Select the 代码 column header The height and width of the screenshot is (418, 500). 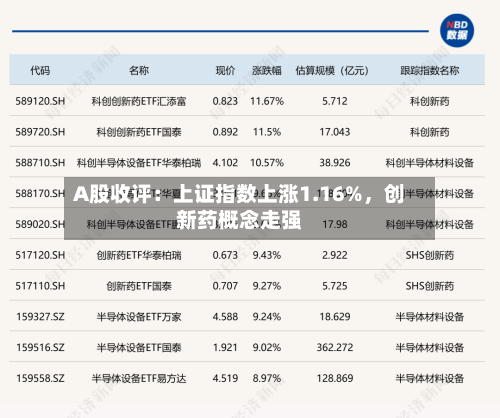40,70
